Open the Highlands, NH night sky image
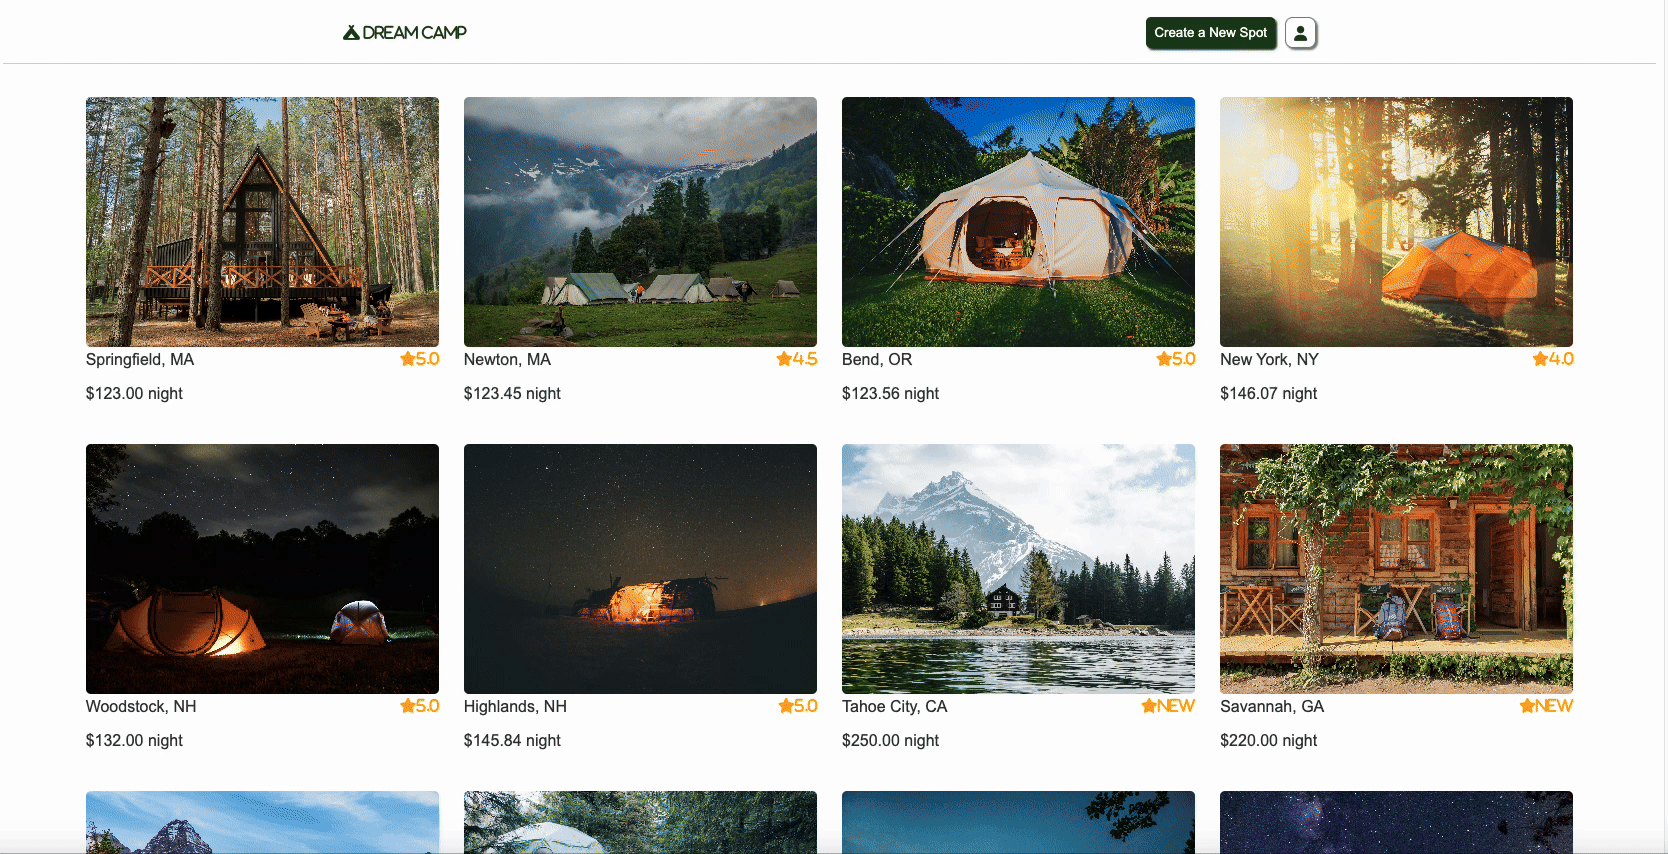The image size is (1668, 854). (640, 569)
